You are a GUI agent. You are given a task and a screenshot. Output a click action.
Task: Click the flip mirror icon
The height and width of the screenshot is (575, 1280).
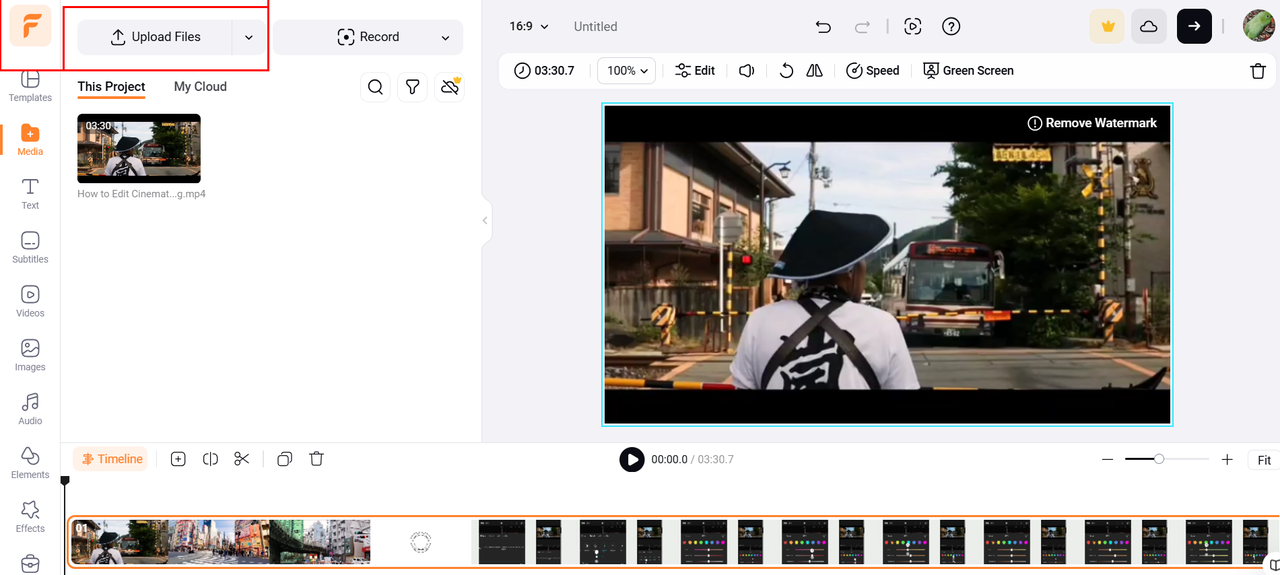click(815, 71)
